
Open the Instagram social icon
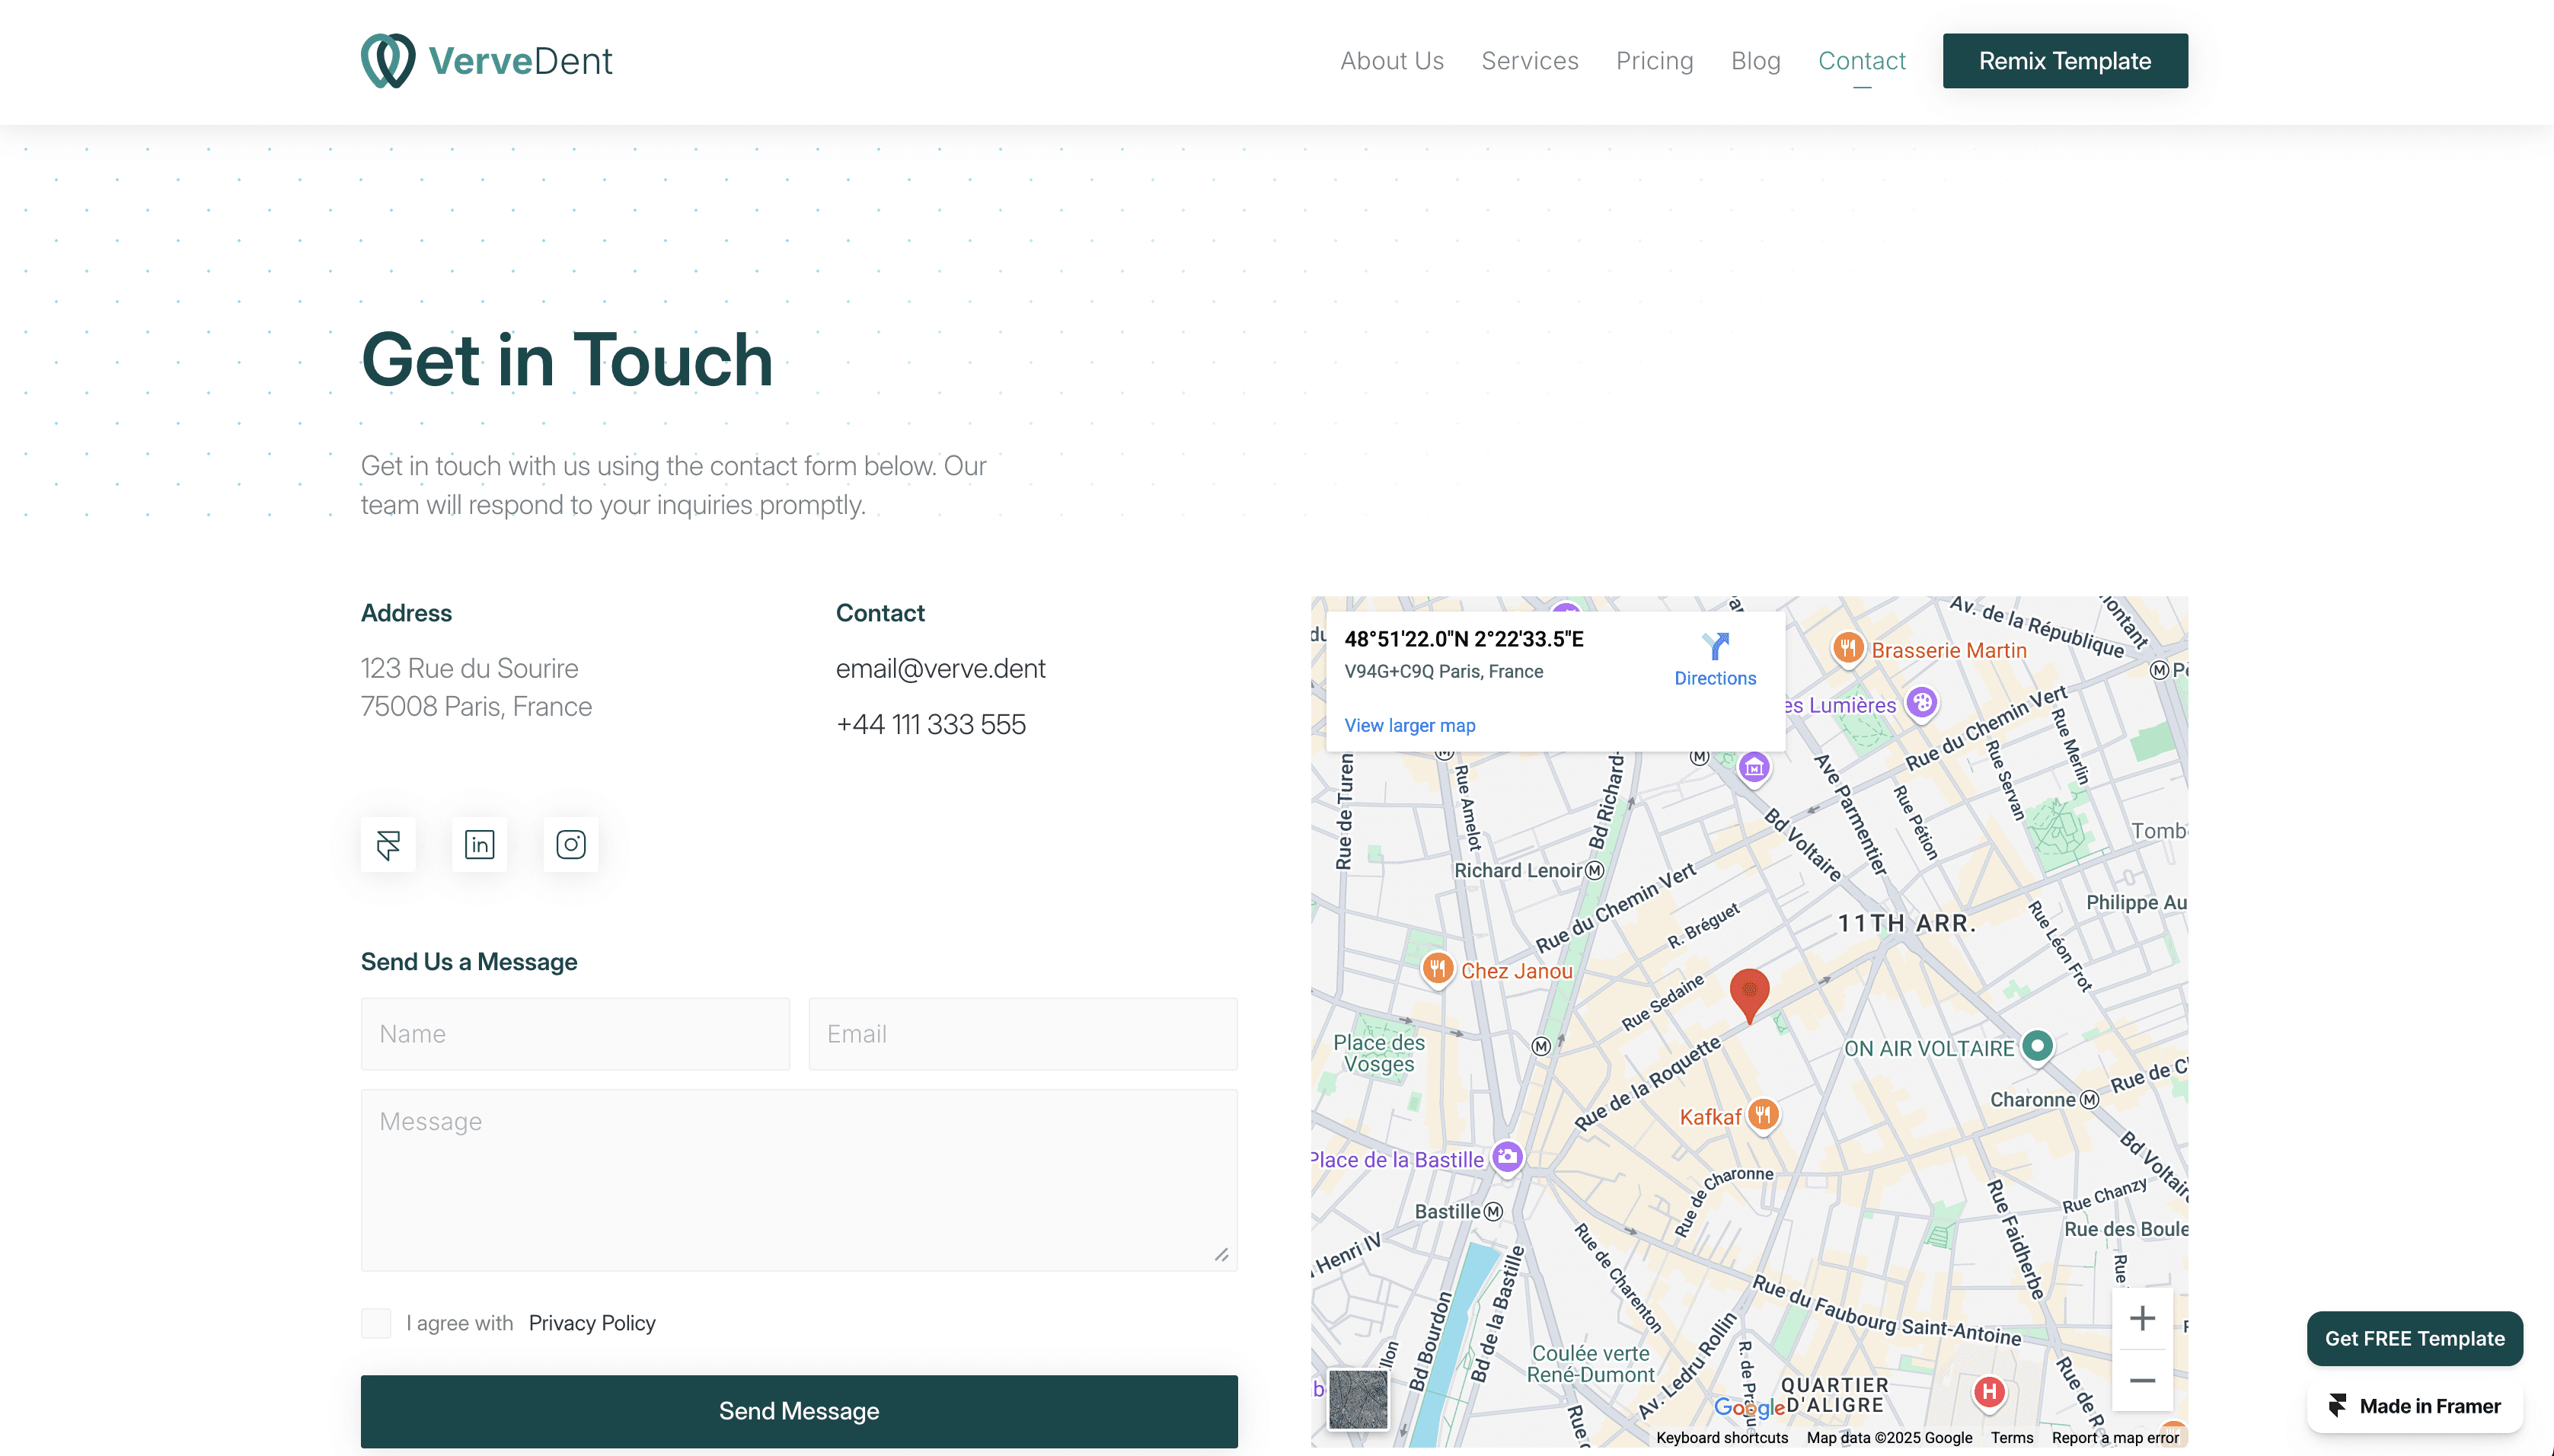[x=570, y=845]
